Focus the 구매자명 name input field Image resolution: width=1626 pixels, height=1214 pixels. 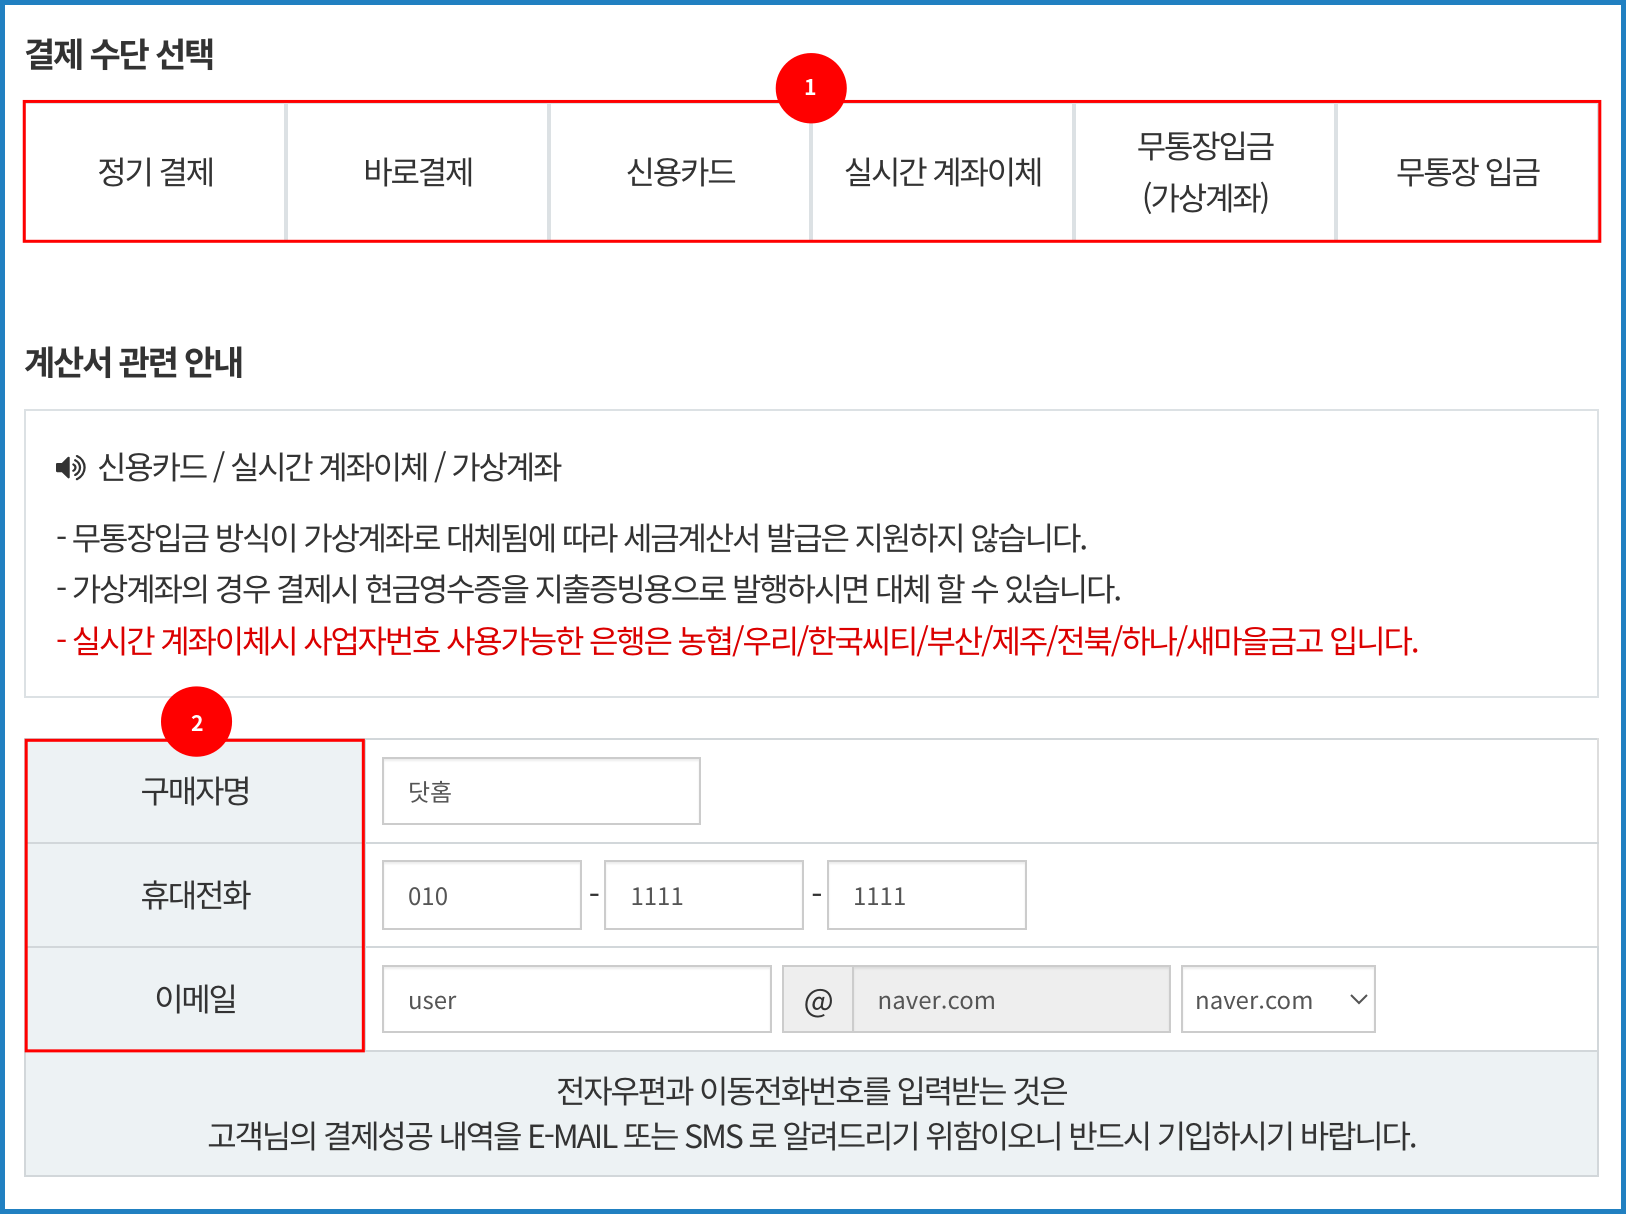pyautogui.click(x=541, y=791)
